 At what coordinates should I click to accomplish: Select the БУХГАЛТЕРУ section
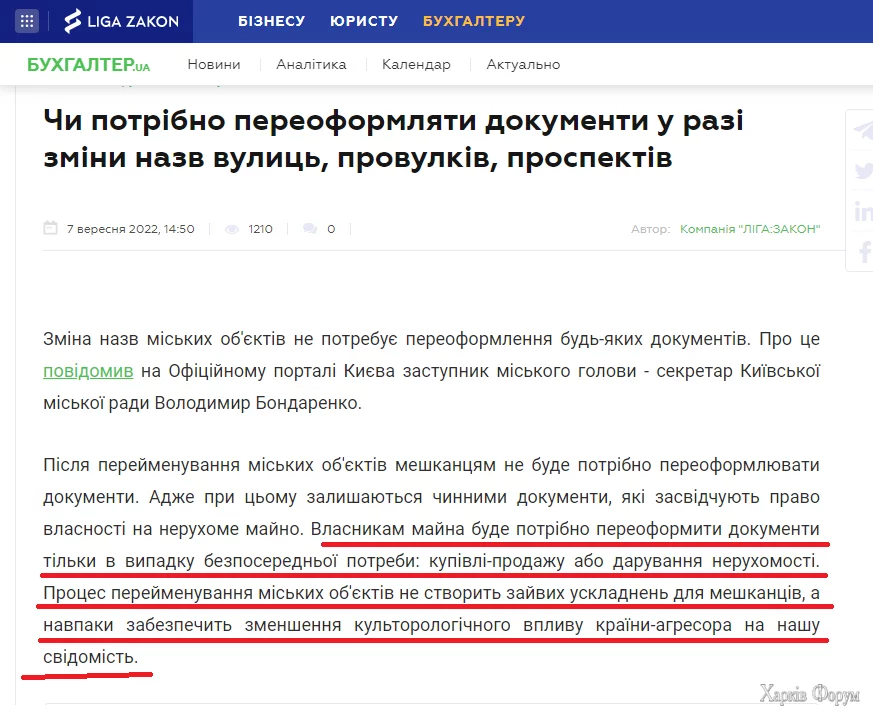click(474, 21)
